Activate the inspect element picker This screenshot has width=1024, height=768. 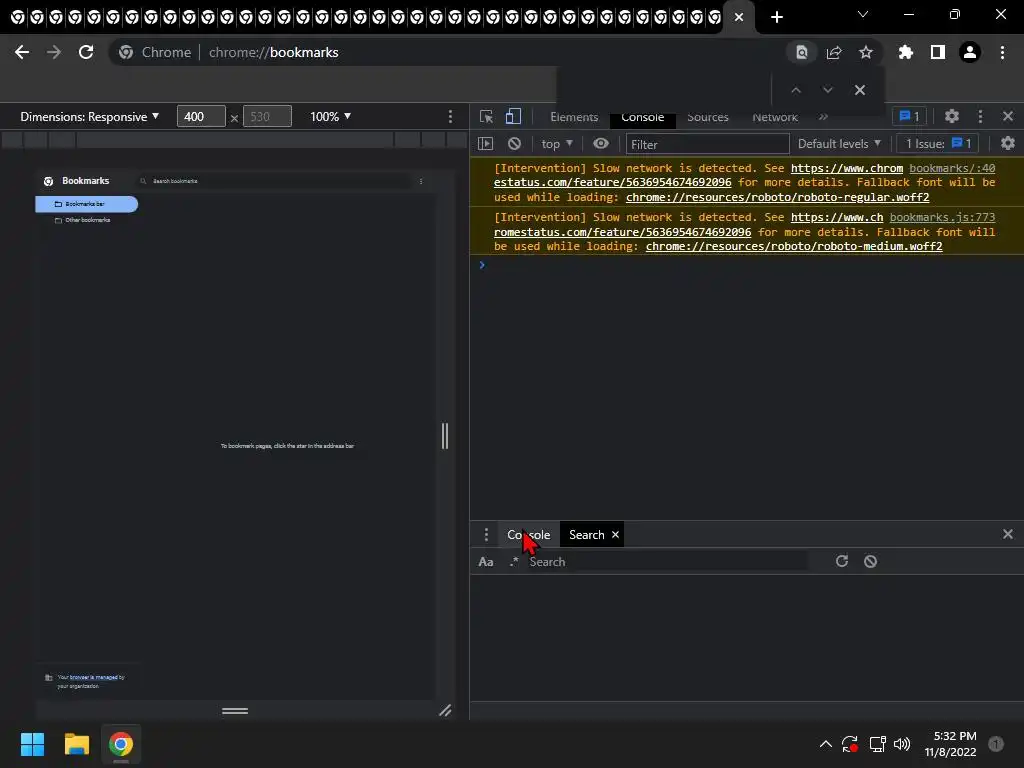487,117
